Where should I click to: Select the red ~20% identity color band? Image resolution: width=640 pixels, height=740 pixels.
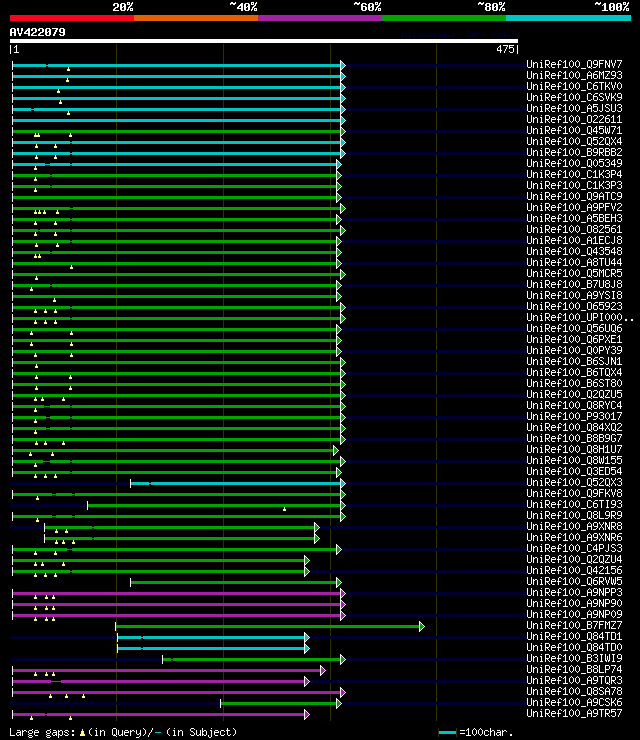tap(72, 18)
